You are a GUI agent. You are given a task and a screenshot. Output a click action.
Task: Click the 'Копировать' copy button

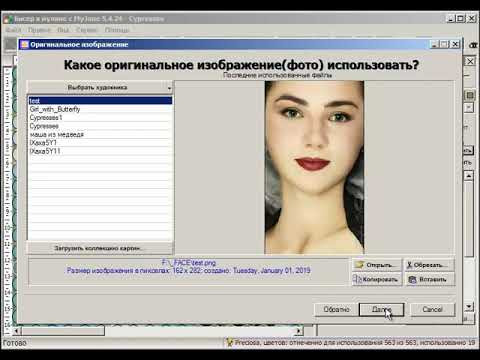(377, 279)
